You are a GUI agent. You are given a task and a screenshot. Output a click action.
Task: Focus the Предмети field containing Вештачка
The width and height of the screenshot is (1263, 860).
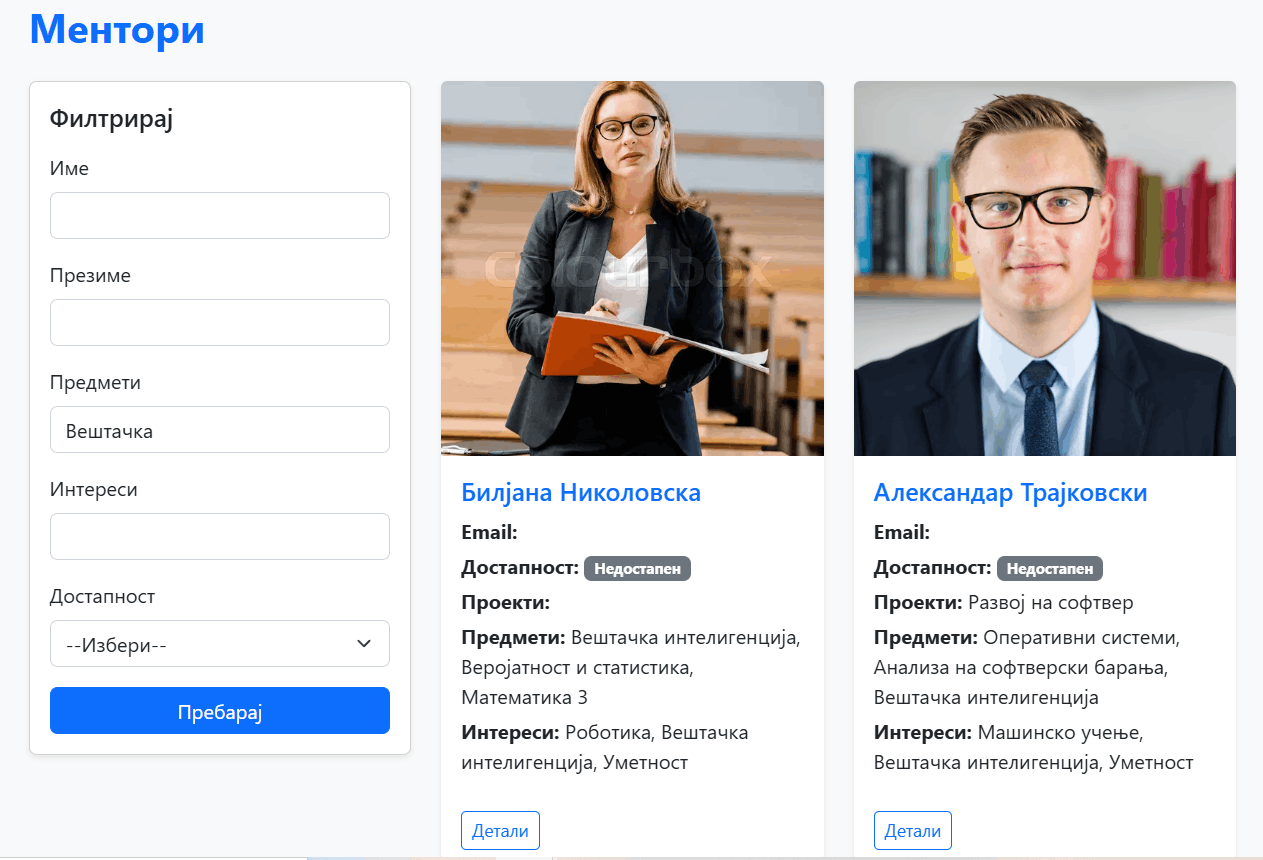(219, 429)
